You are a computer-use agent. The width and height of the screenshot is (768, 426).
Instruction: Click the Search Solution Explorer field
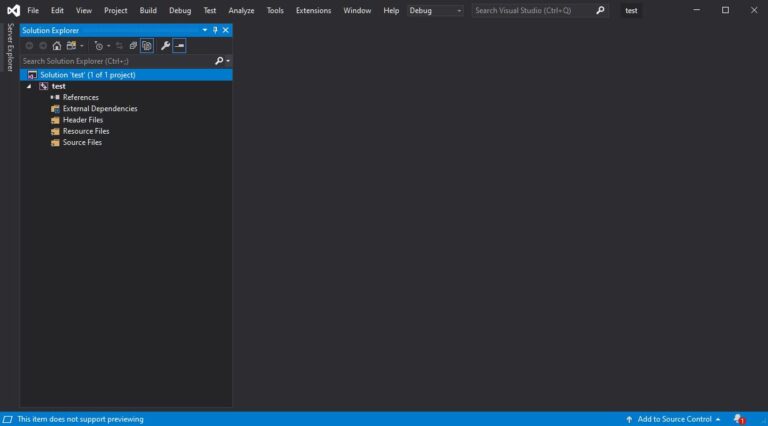(x=115, y=61)
